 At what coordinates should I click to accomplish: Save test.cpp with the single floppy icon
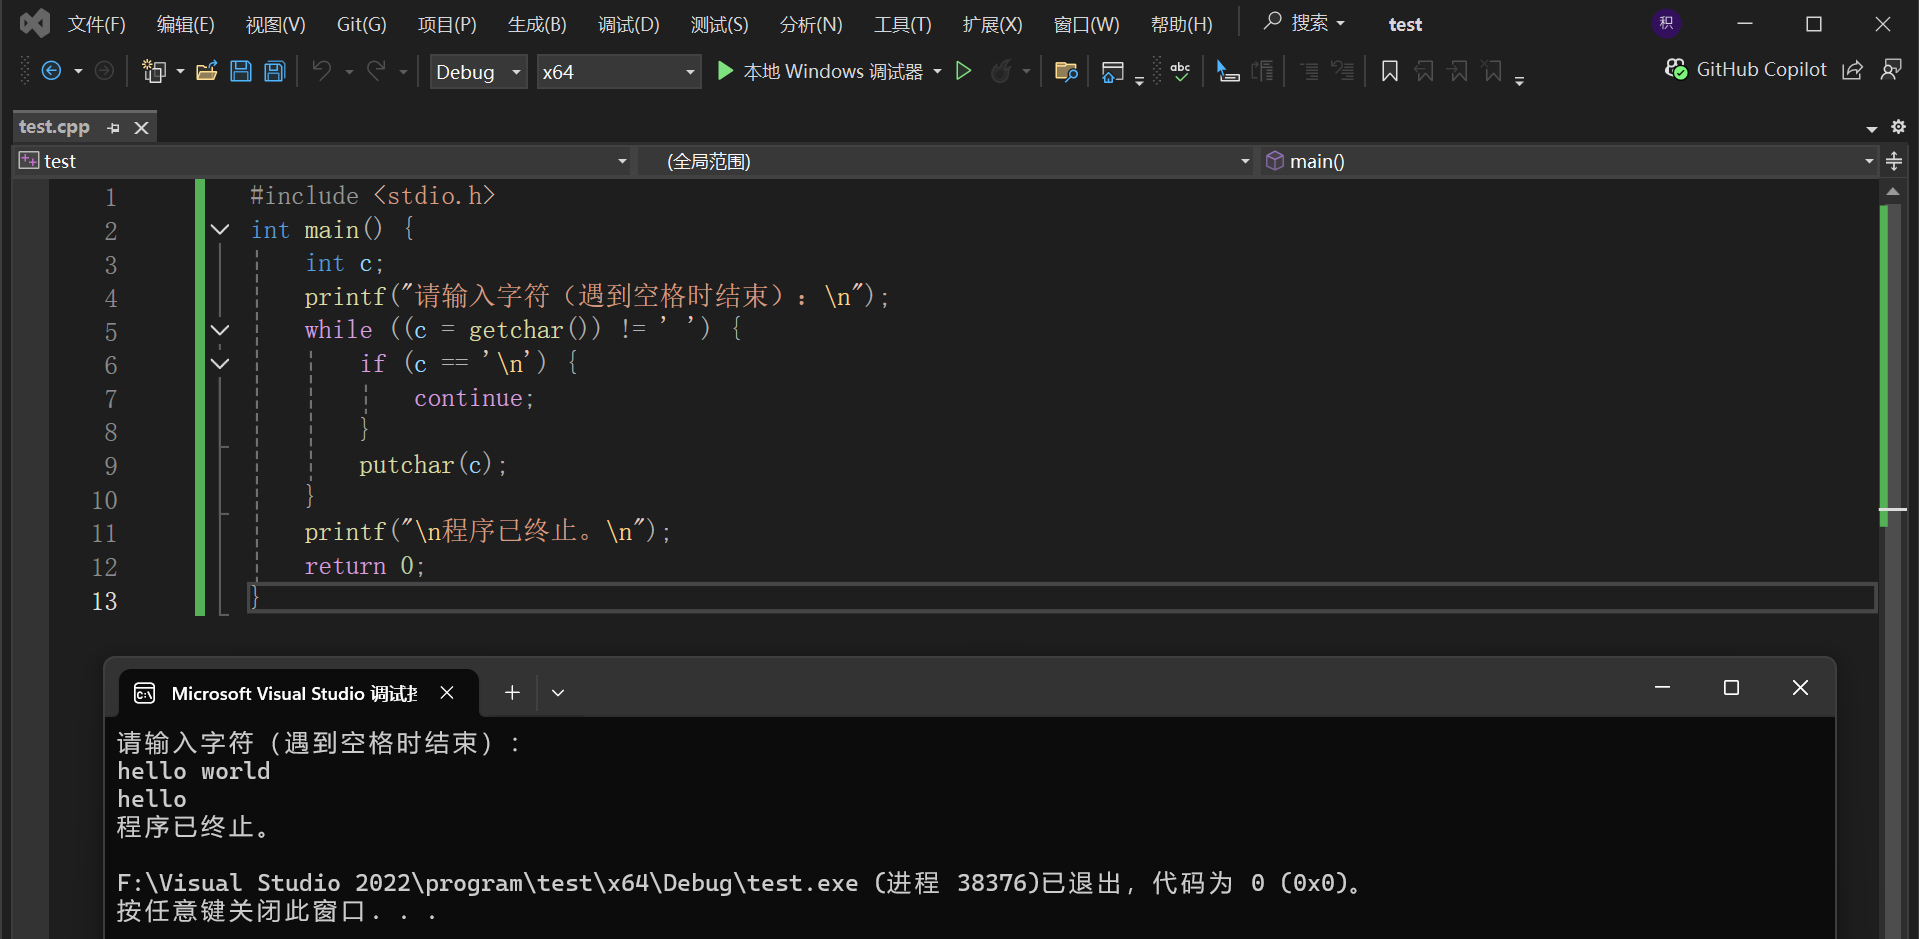(241, 71)
